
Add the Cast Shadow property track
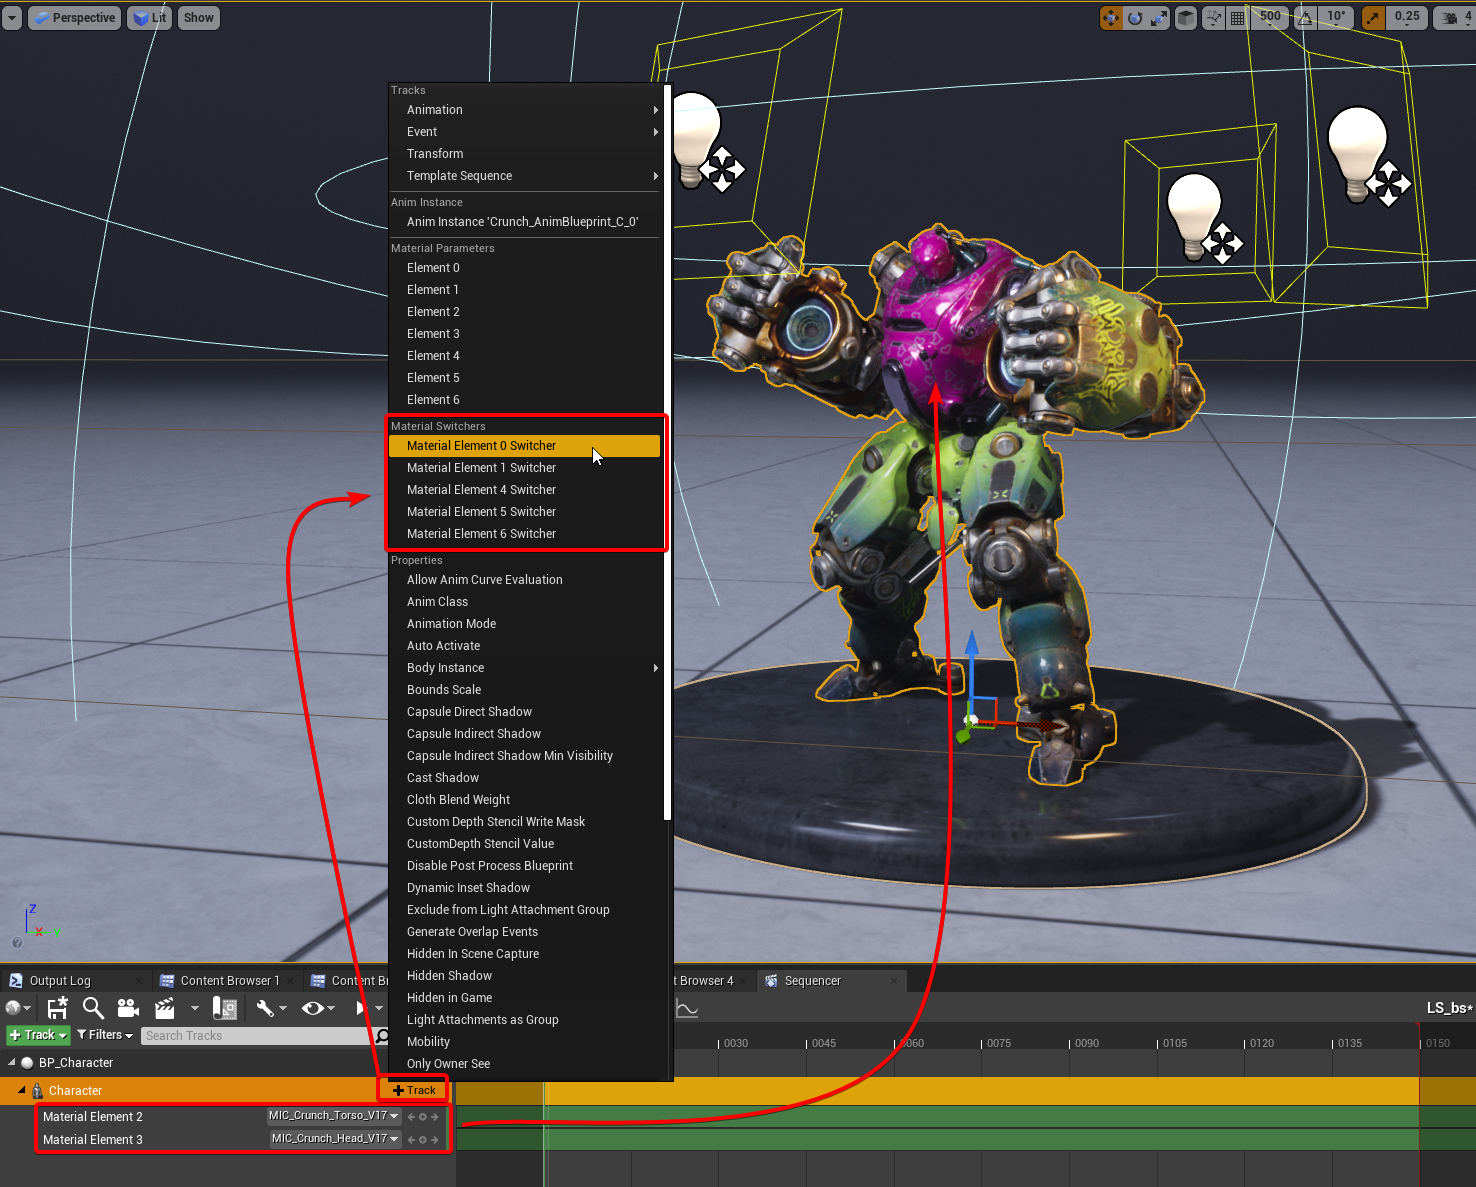tap(525, 778)
